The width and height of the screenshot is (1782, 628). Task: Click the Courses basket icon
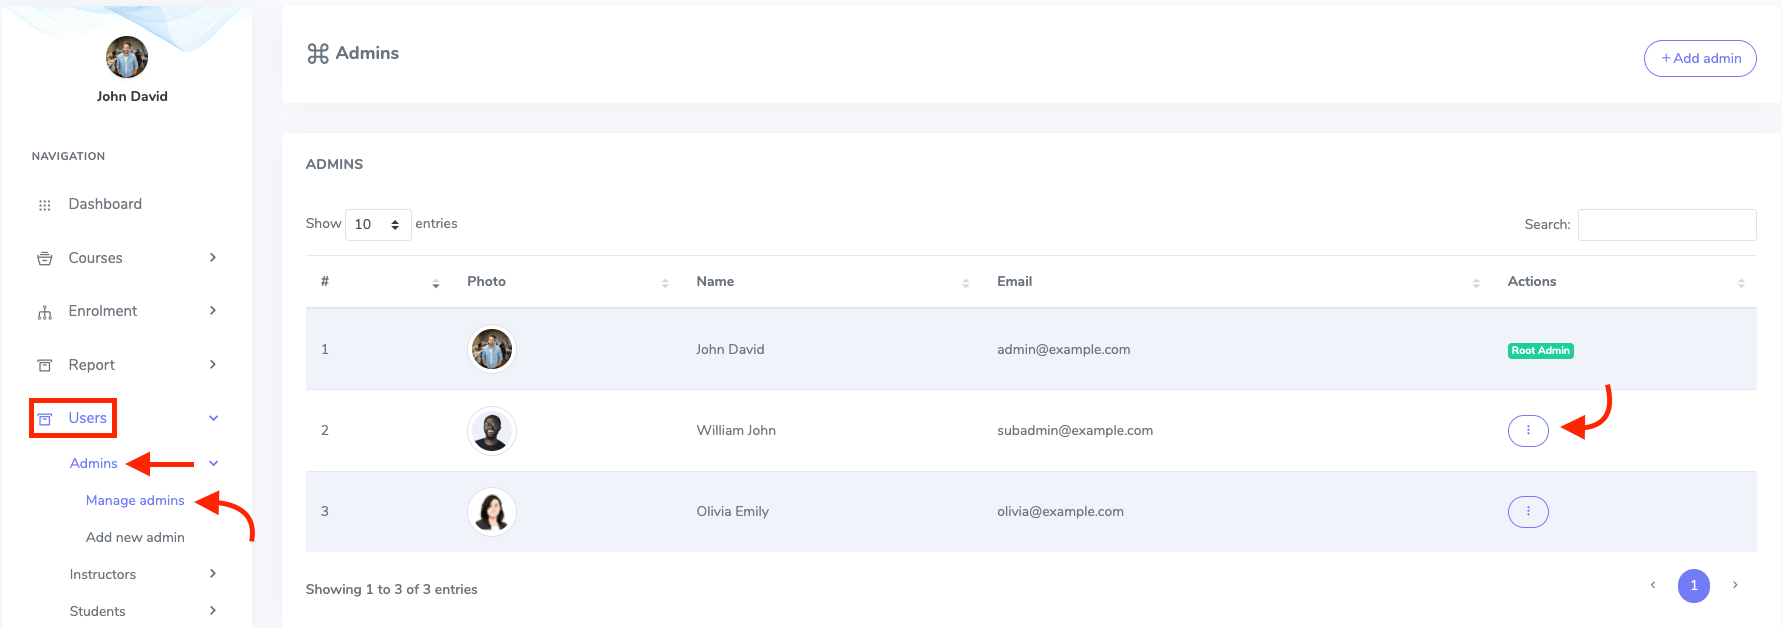click(x=44, y=258)
